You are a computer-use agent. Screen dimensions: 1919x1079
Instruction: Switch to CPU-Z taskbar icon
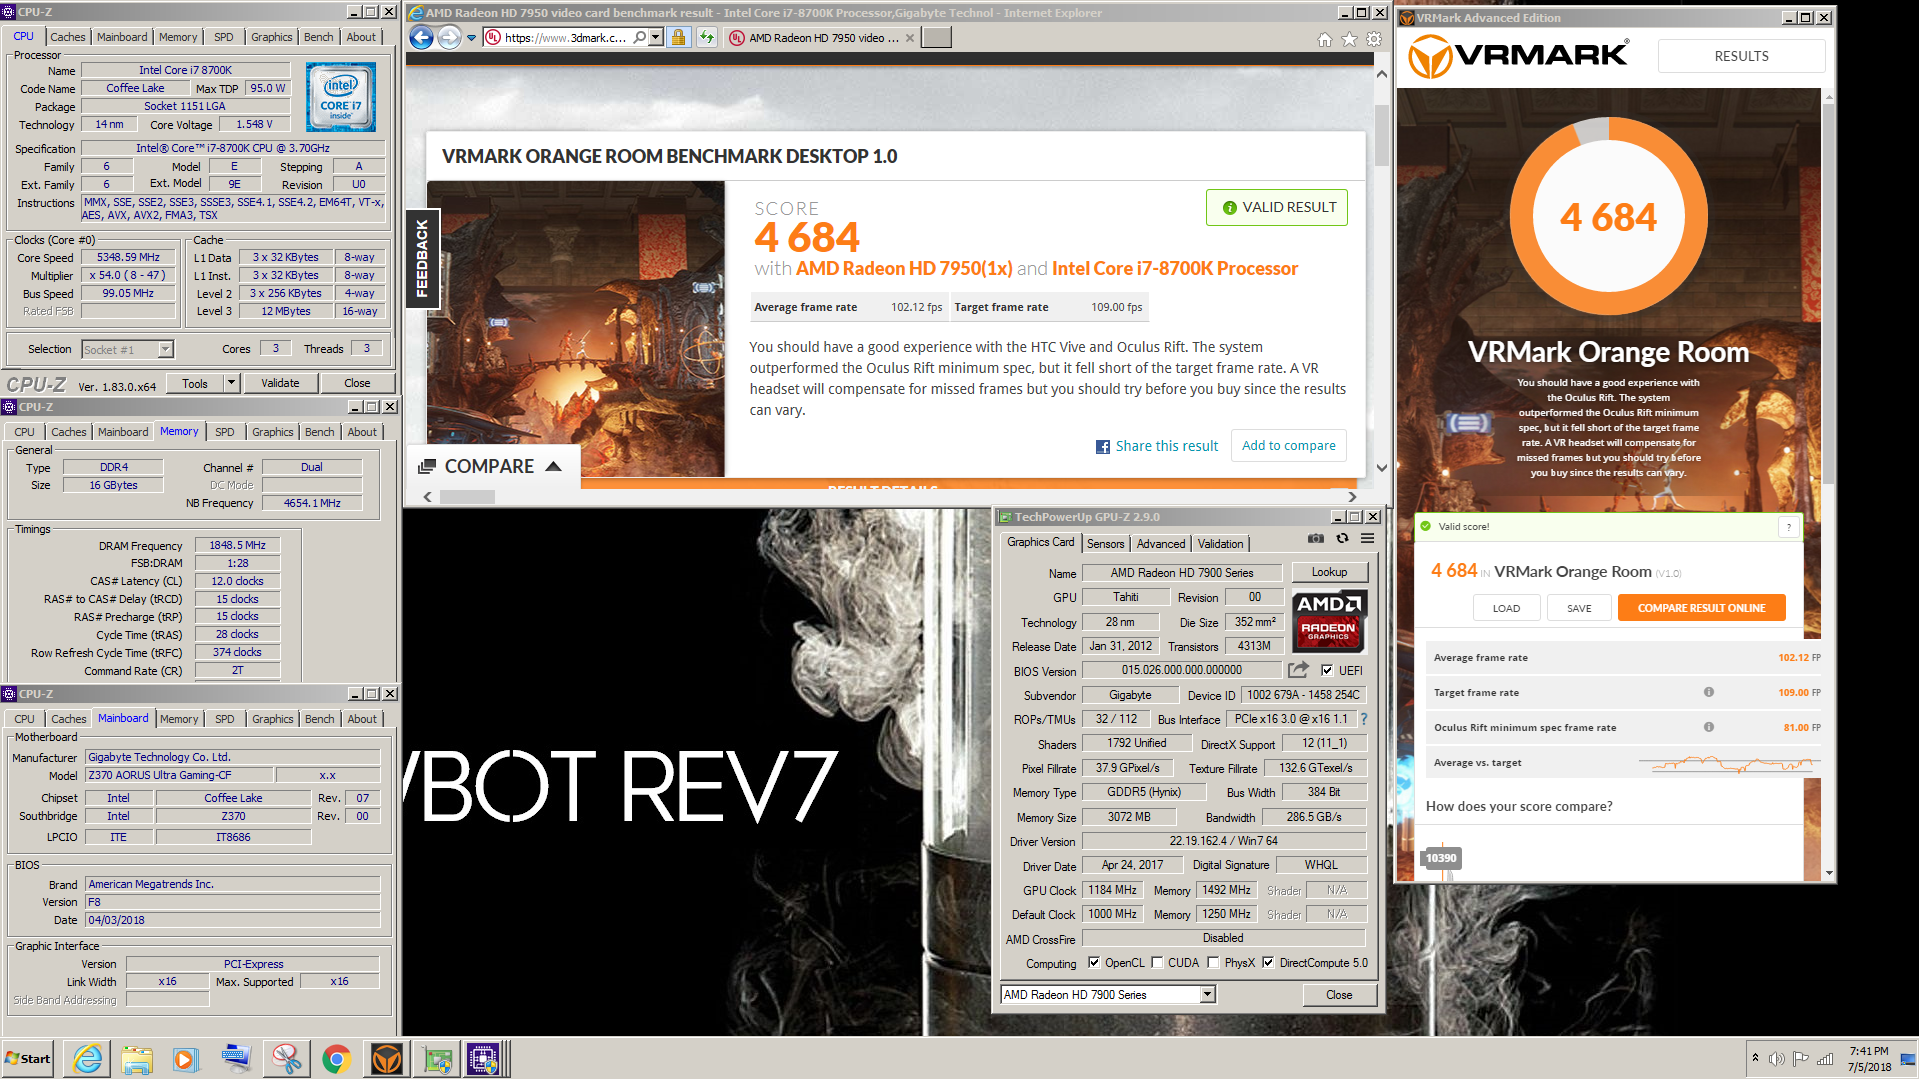click(484, 1059)
